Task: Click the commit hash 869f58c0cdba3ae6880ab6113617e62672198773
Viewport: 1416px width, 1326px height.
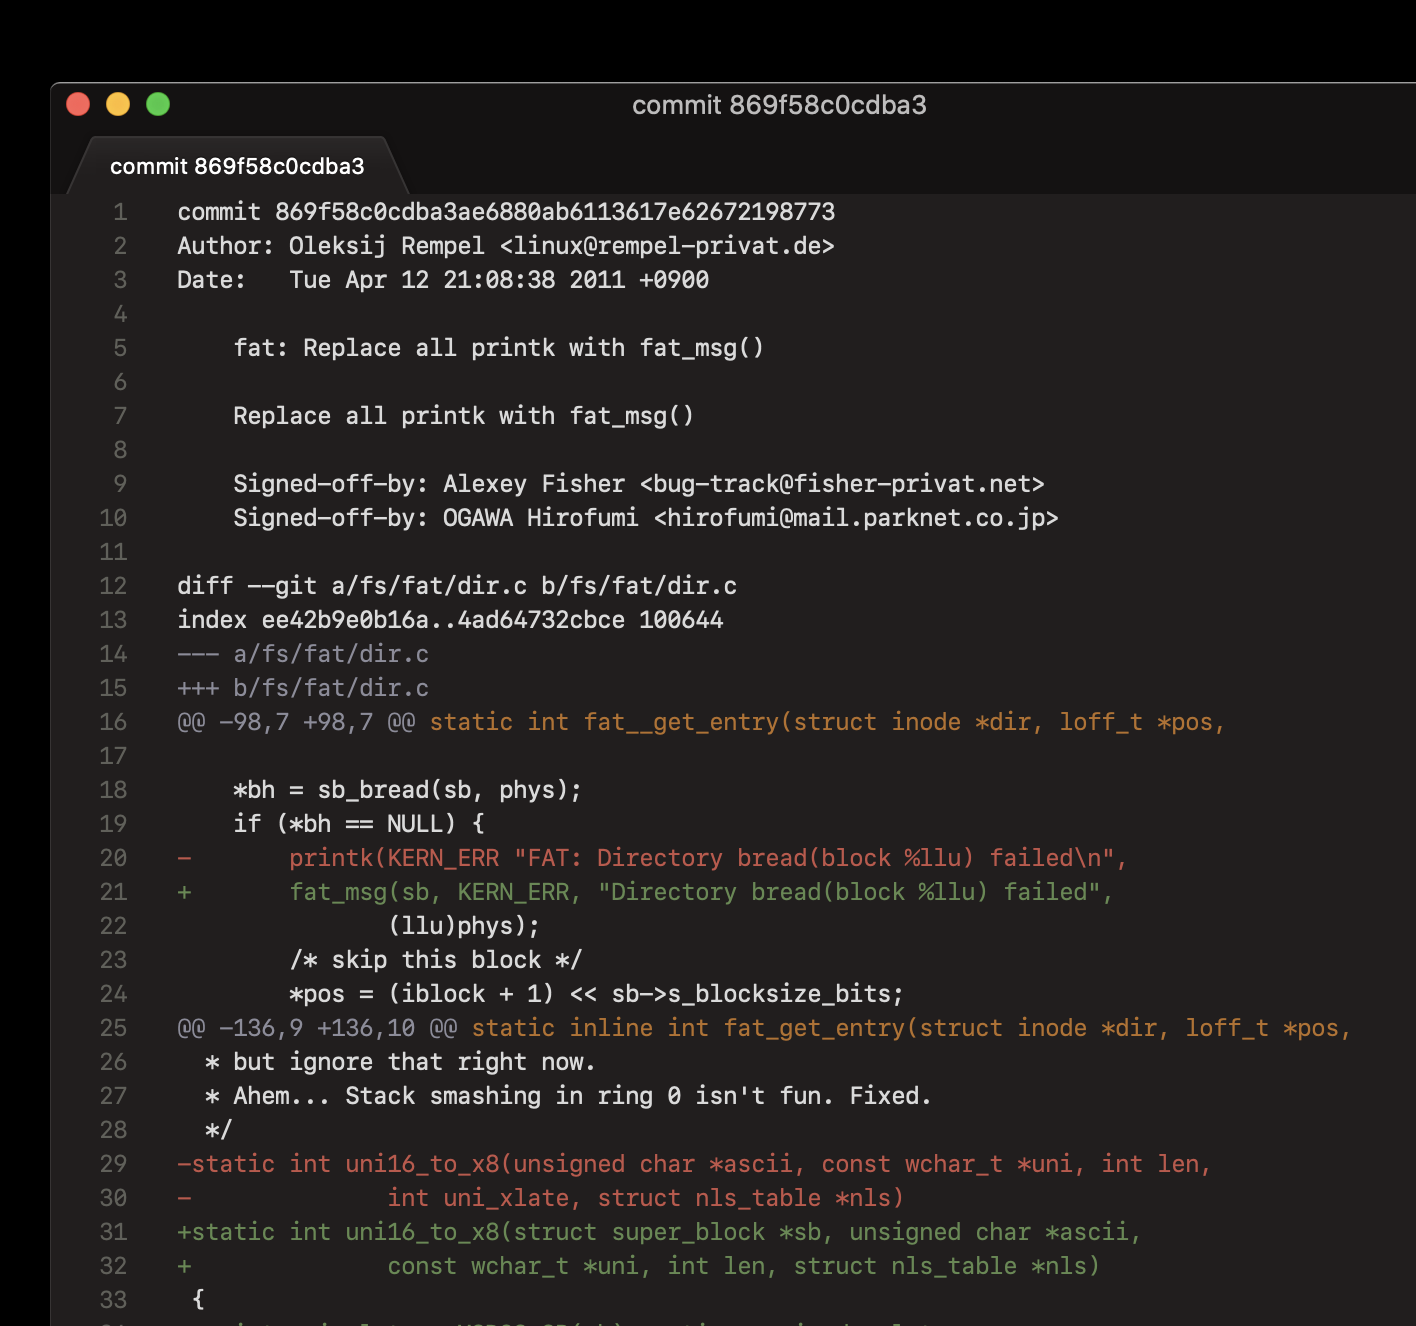Action: click(555, 212)
